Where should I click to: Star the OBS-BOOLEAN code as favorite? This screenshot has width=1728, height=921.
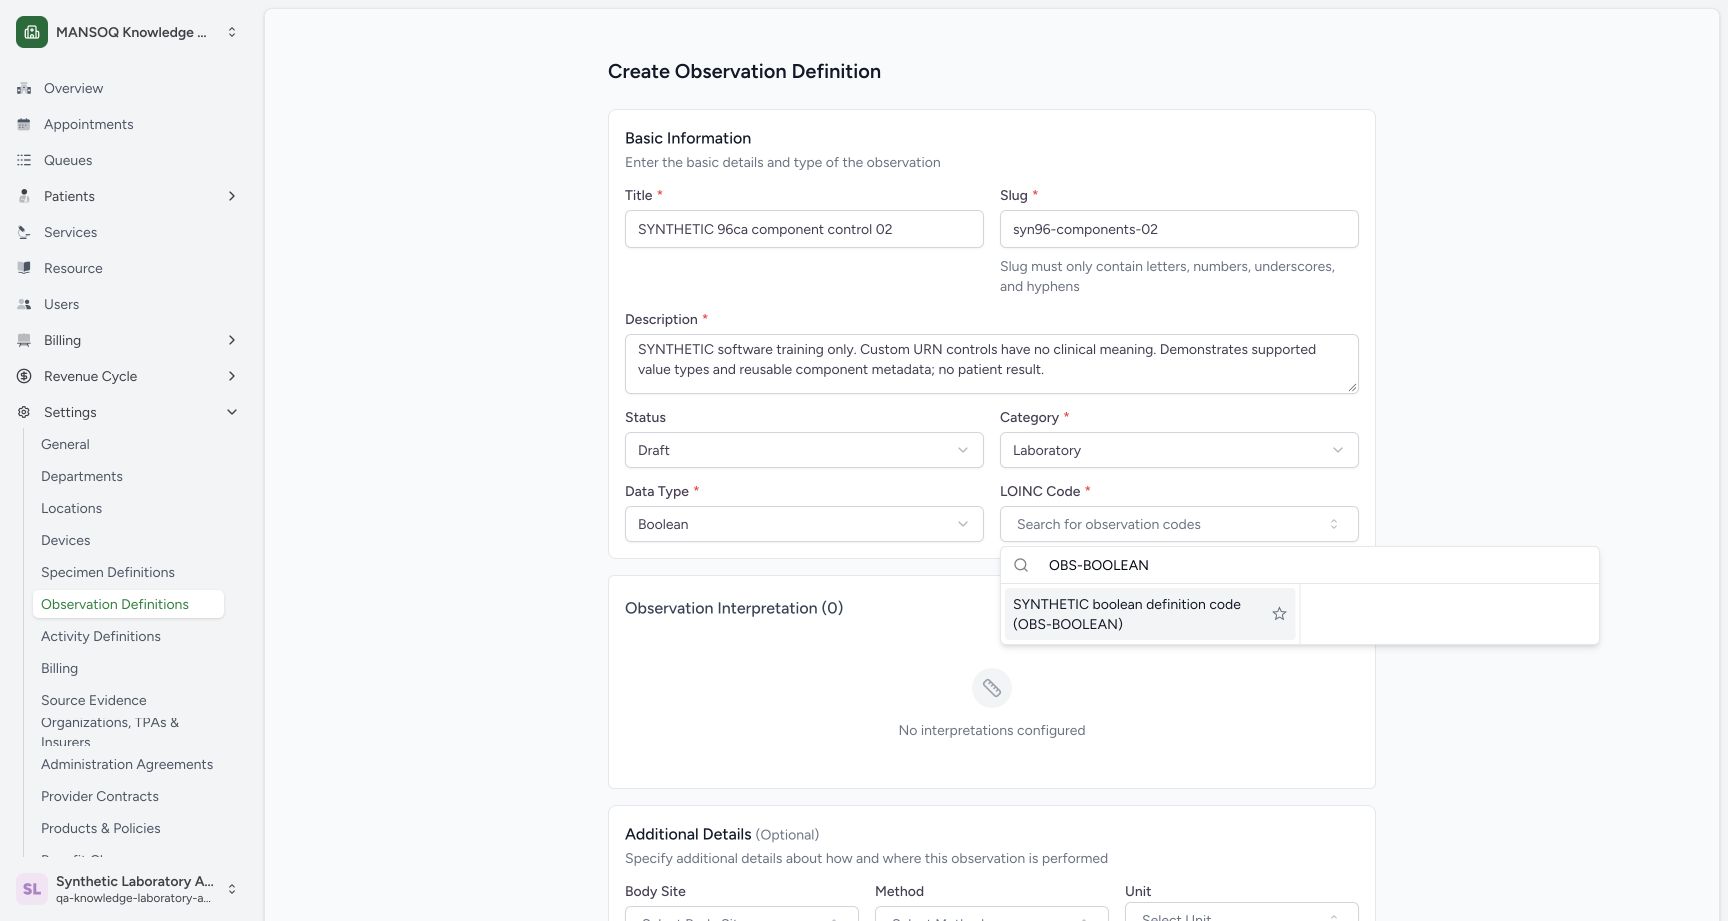pos(1279,614)
